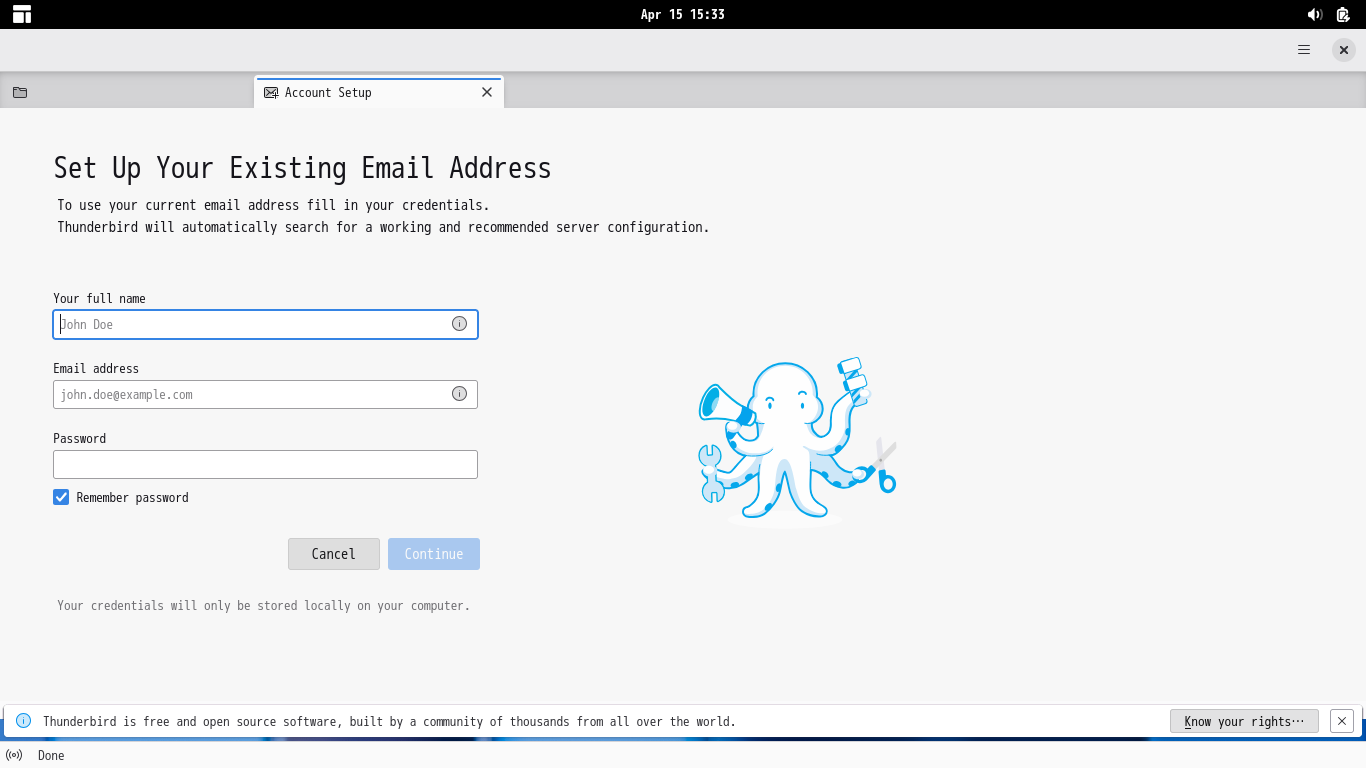Click the octopus mascot illustration
Viewport: 1366px width, 768px height.
797,442
